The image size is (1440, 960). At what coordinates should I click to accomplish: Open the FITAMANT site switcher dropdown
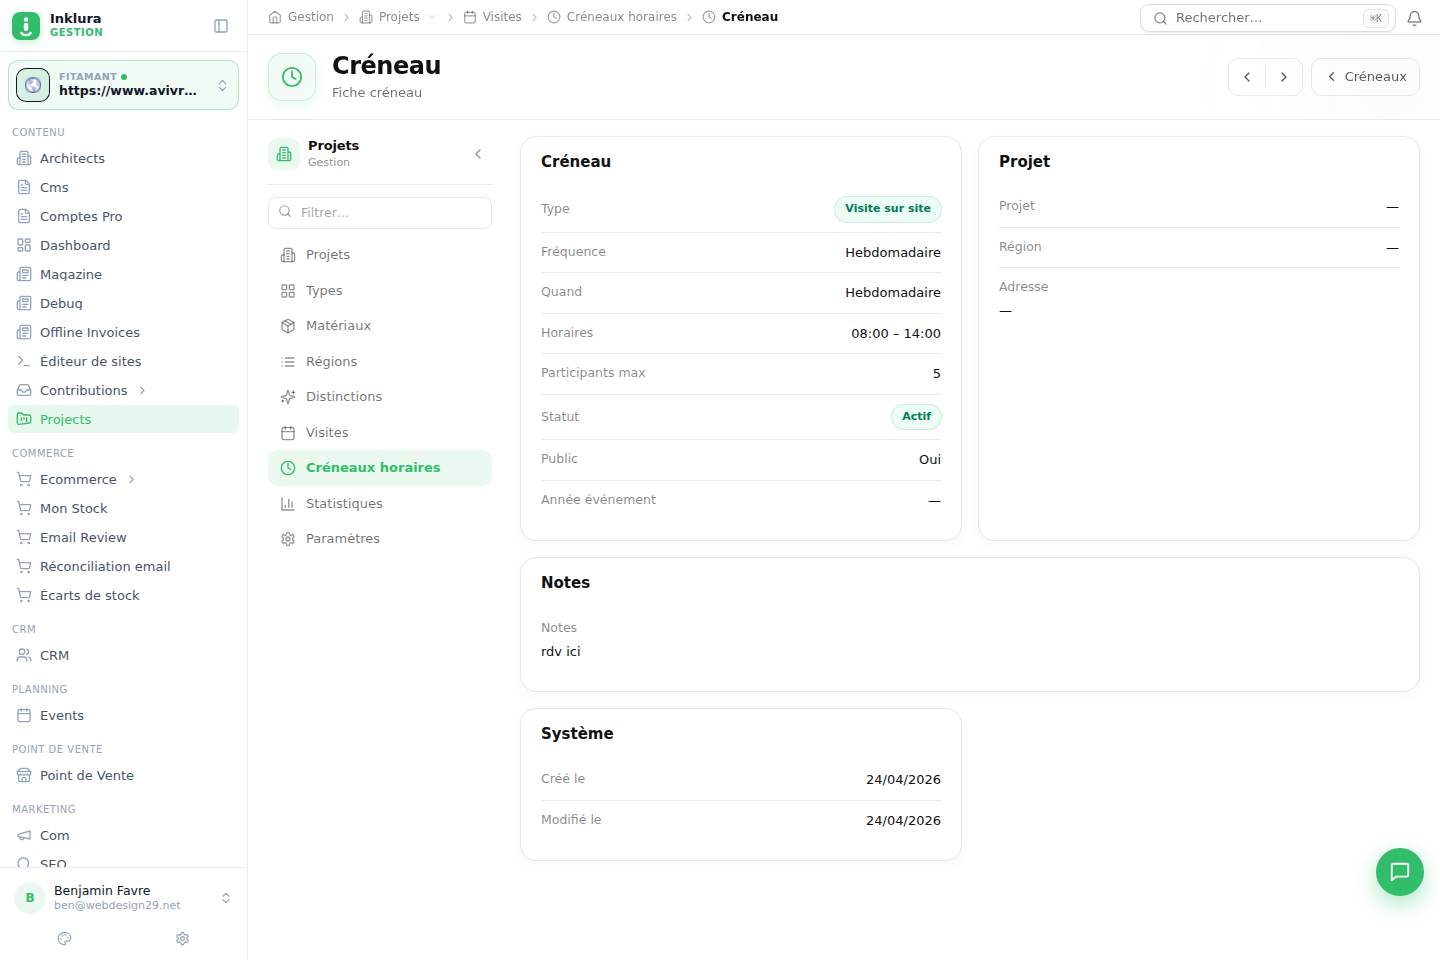coord(123,85)
